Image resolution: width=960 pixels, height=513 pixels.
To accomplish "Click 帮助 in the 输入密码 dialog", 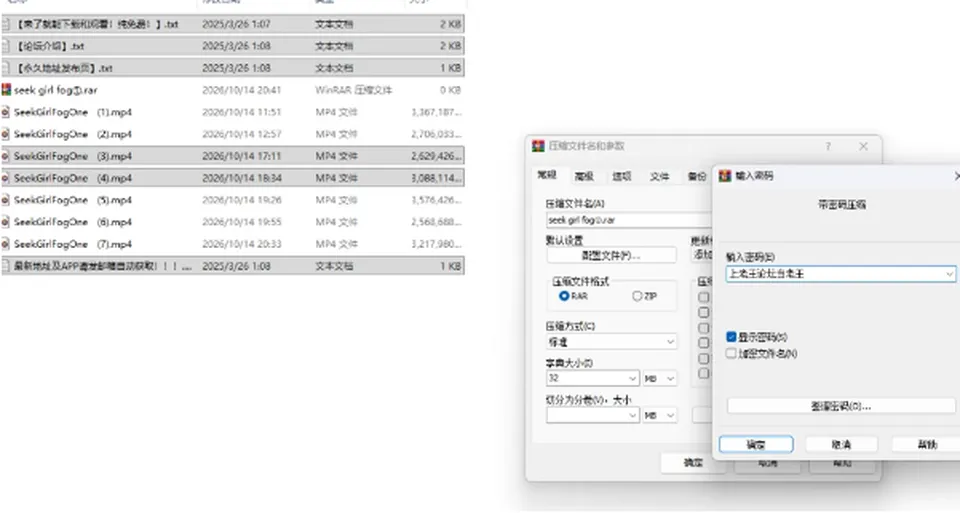I will (x=927, y=444).
